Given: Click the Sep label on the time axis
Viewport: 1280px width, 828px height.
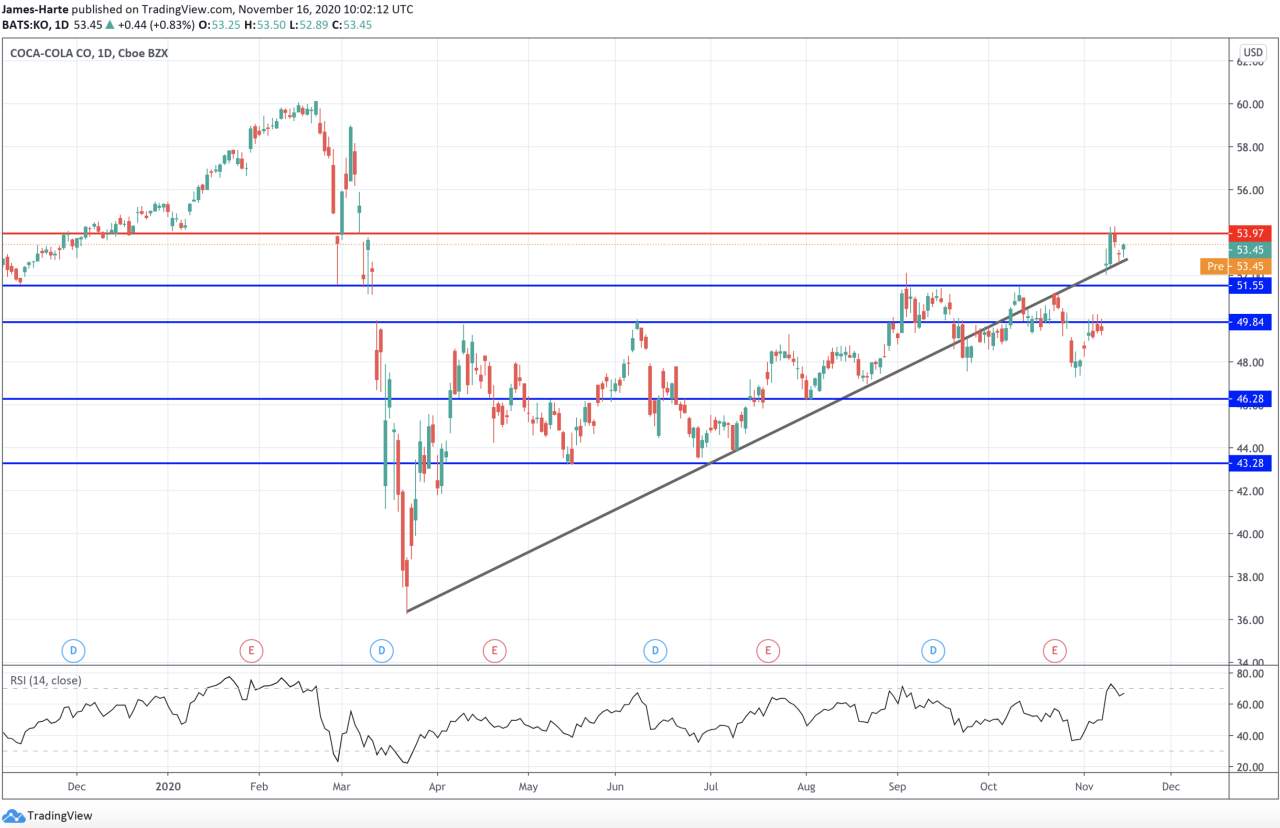Looking at the screenshot, I should (x=897, y=787).
